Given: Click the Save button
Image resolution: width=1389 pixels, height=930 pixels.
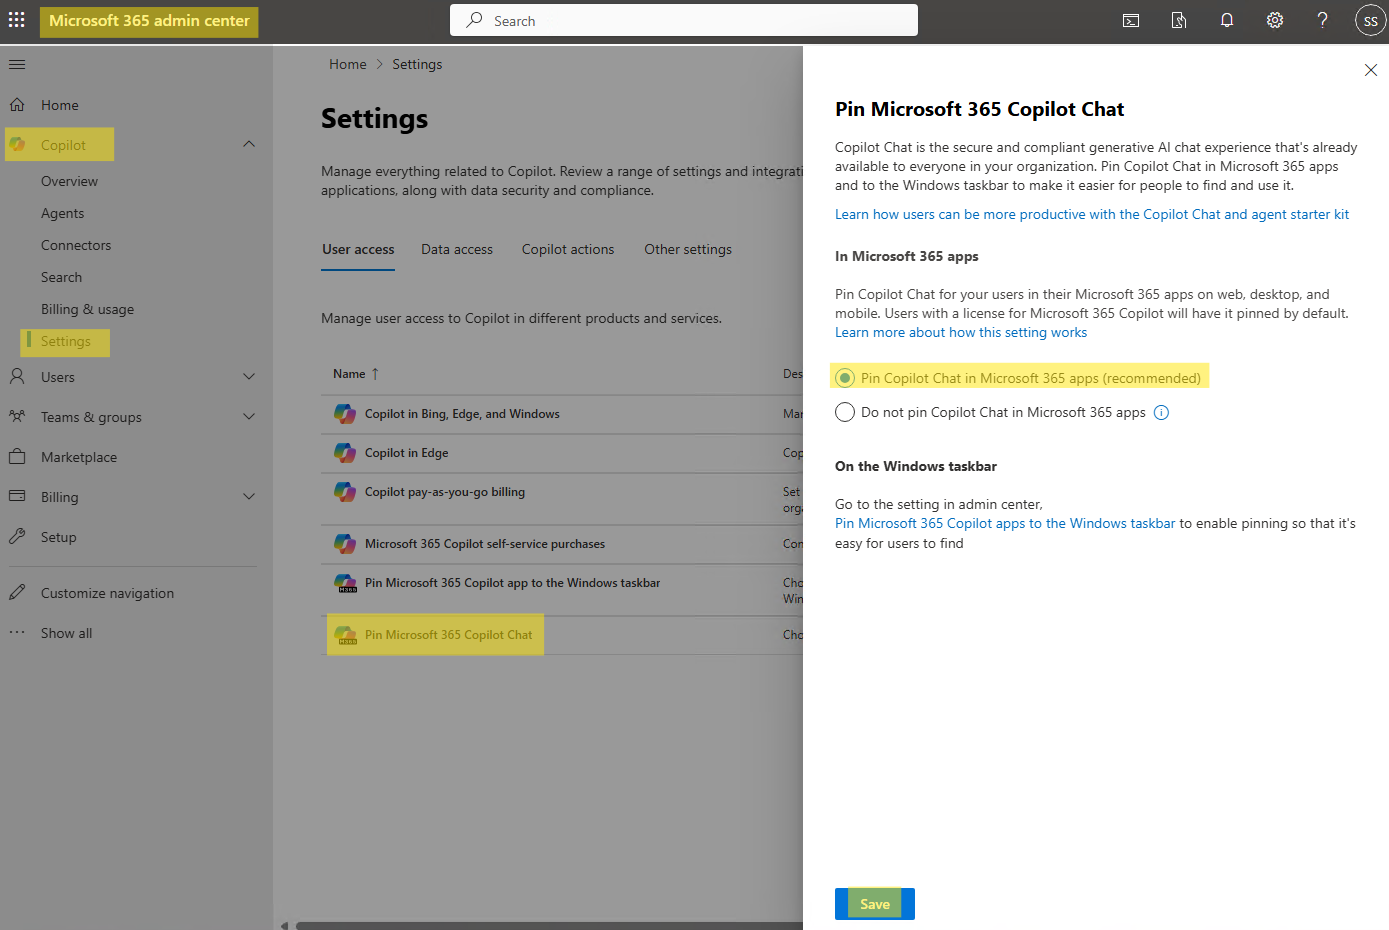Looking at the screenshot, I should pyautogui.click(x=874, y=904).
